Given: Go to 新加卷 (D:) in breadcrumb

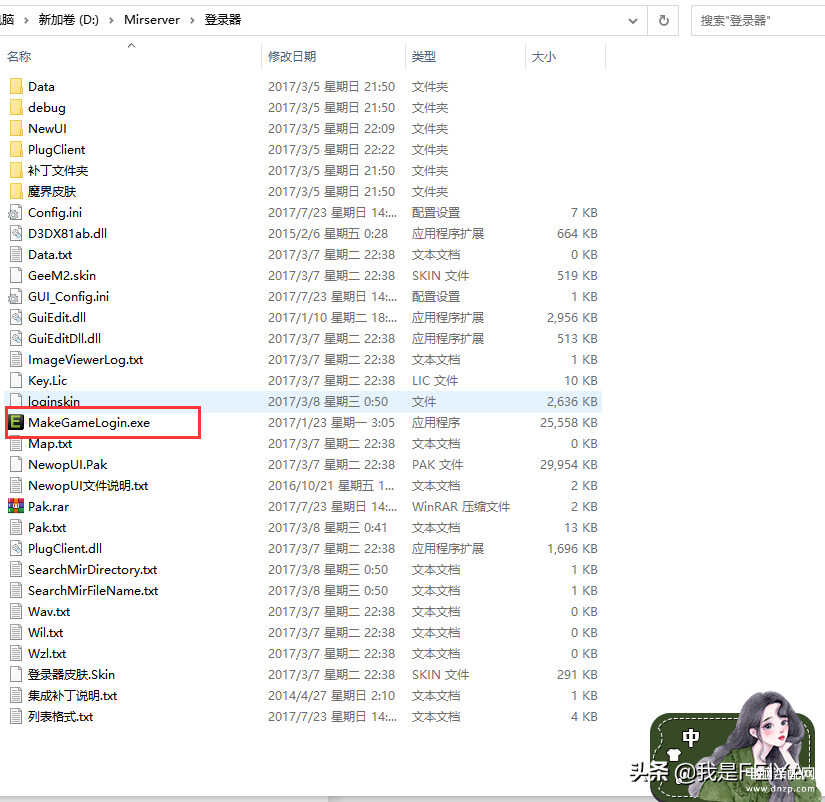Looking at the screenshot, I should (x=68, y=20).
